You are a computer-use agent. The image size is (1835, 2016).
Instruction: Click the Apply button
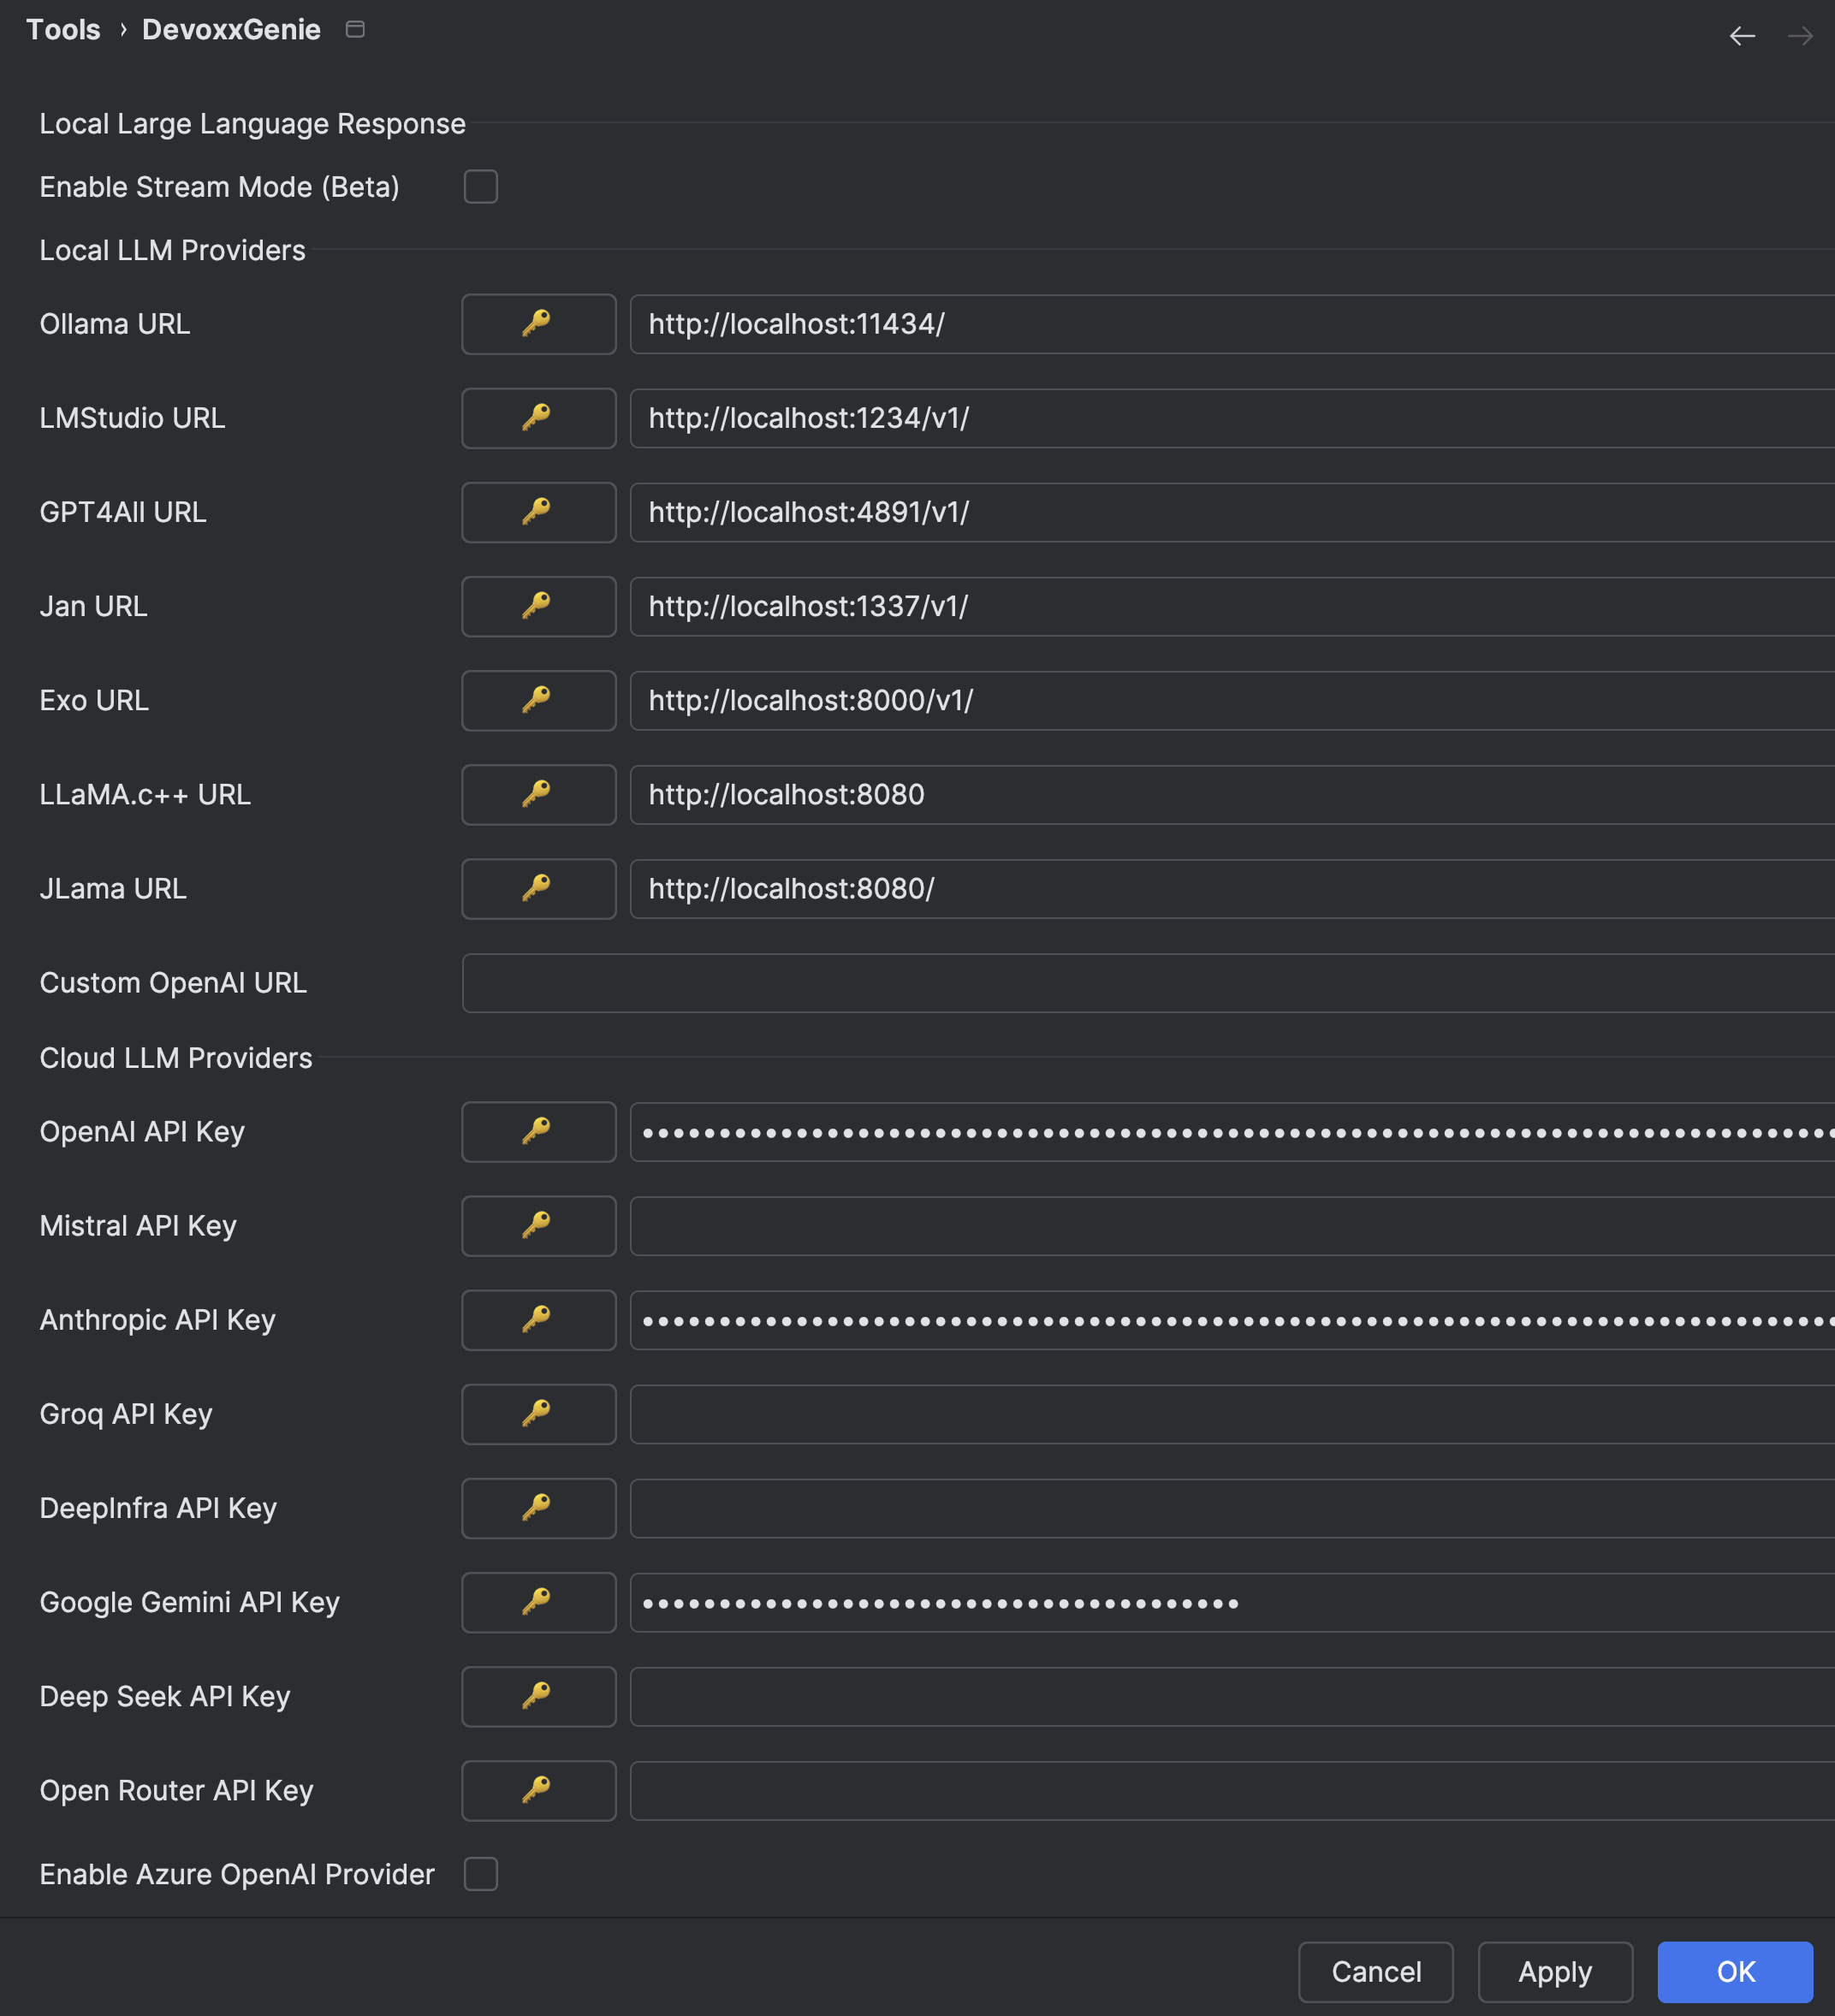click(1555, 1972)
